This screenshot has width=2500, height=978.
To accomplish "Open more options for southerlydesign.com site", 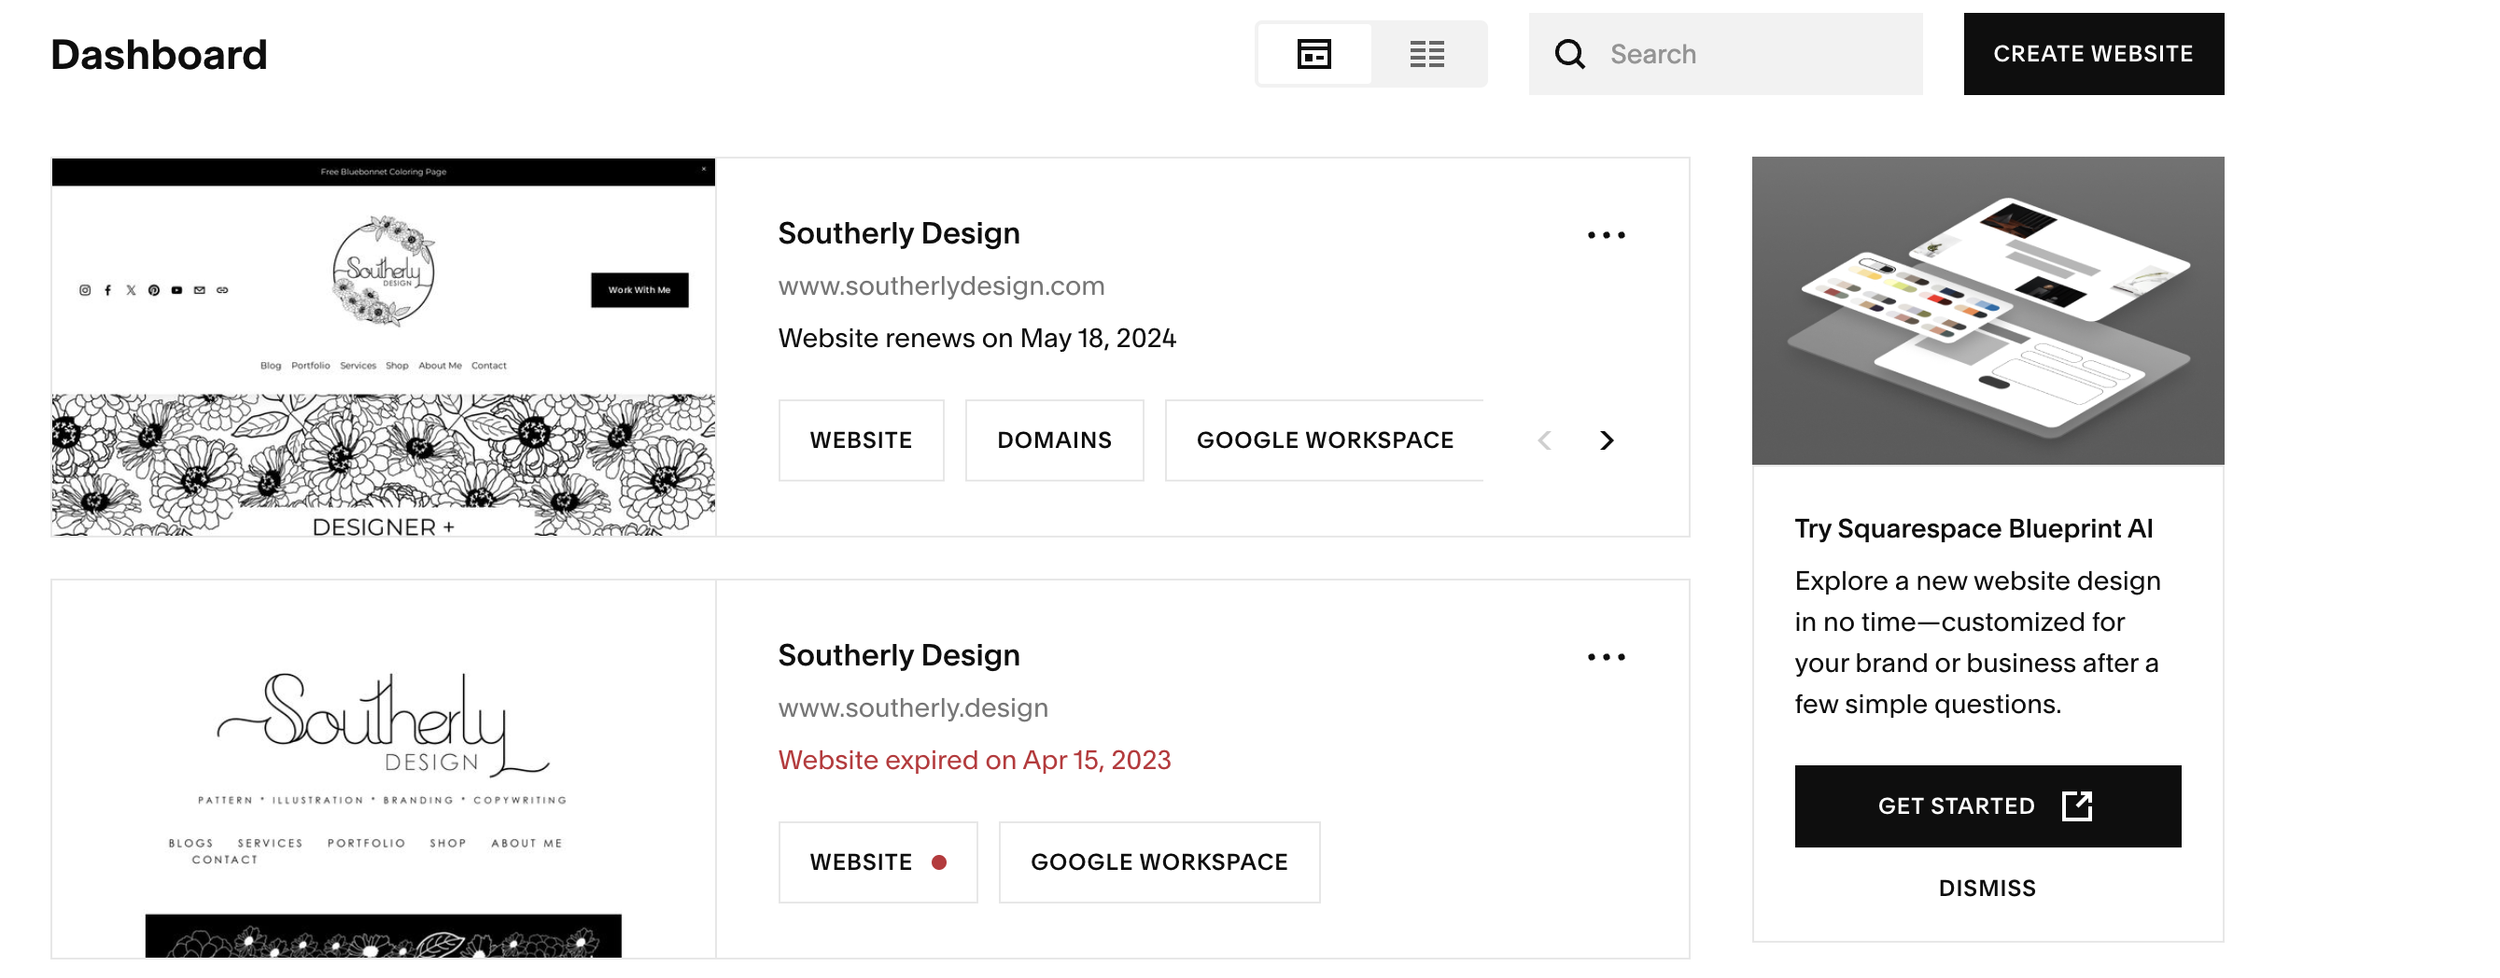I will coord(1606,236).
